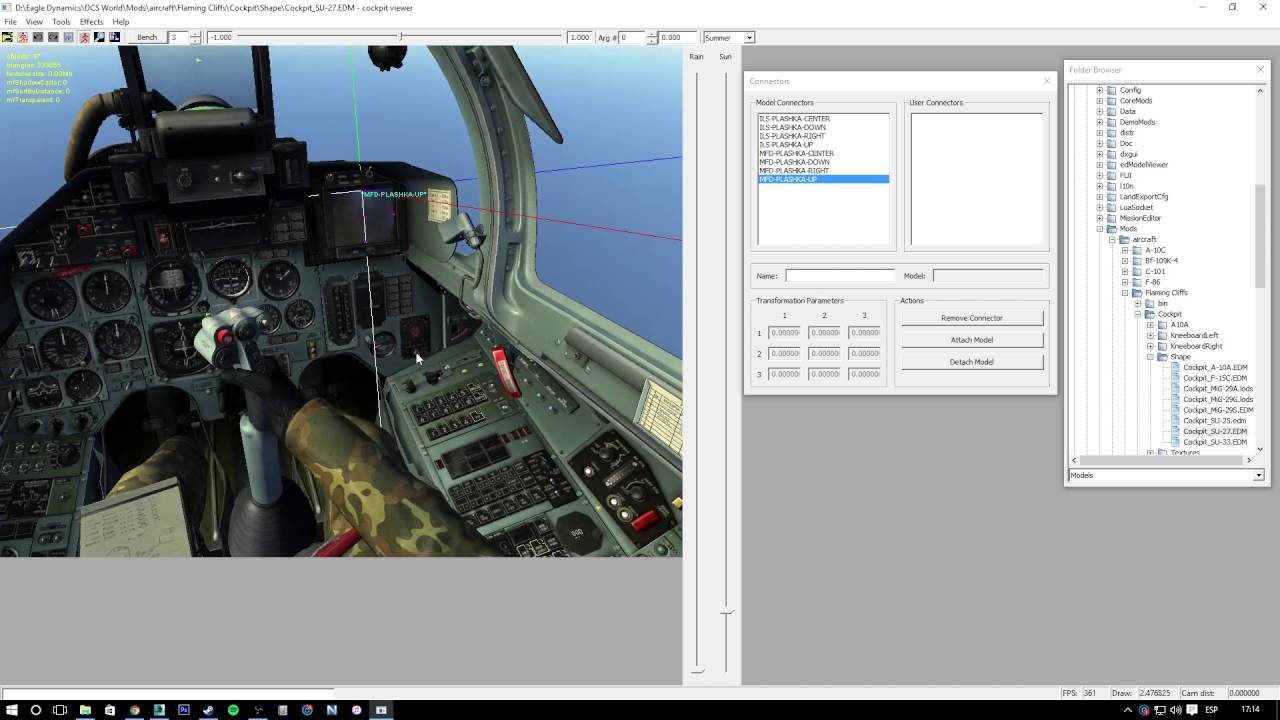Expand the Config folder
Image resolution: width=1280 pixels, height=720 pixels.
pyautogui.click(x=1099, y=90)
